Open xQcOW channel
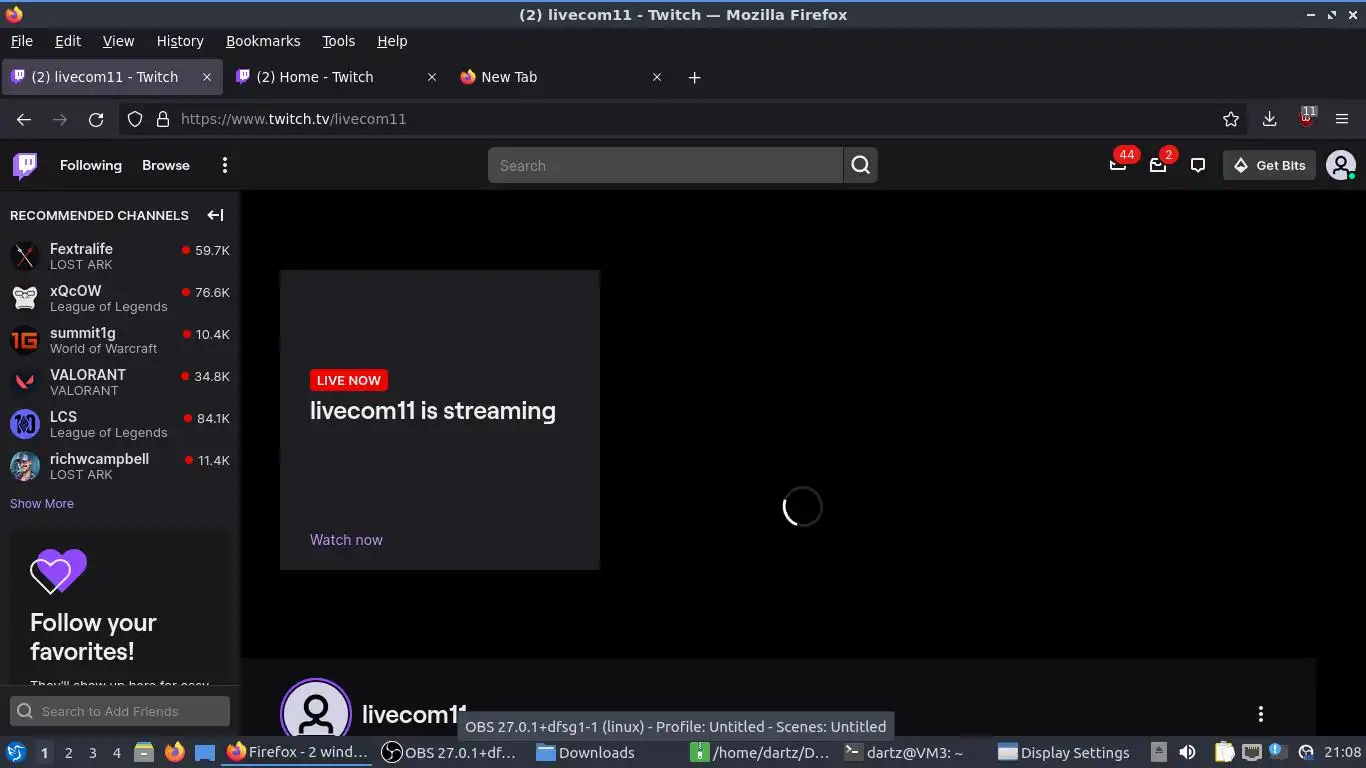The width and height of the screenshot is (1366, 768). (120, 298)
